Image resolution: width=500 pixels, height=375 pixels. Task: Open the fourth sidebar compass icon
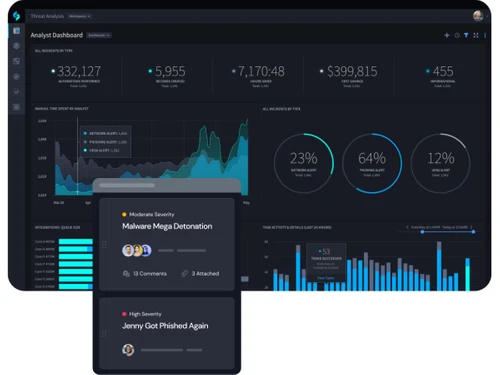(x=16, y=76)
